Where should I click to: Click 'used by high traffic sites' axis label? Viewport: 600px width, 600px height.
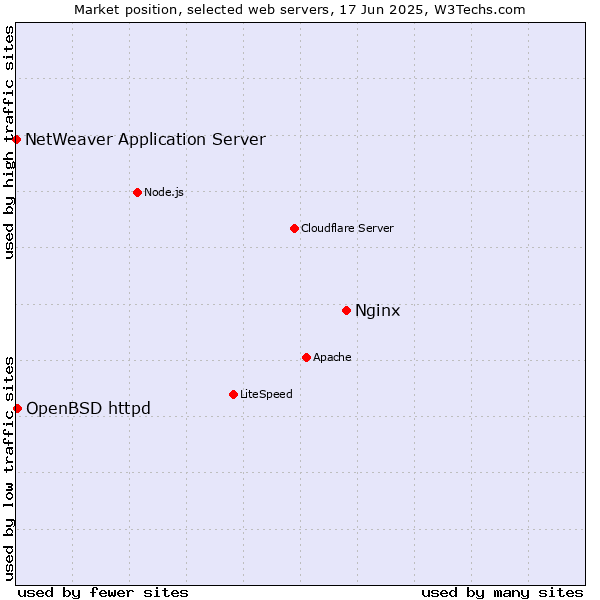[8, 142]
